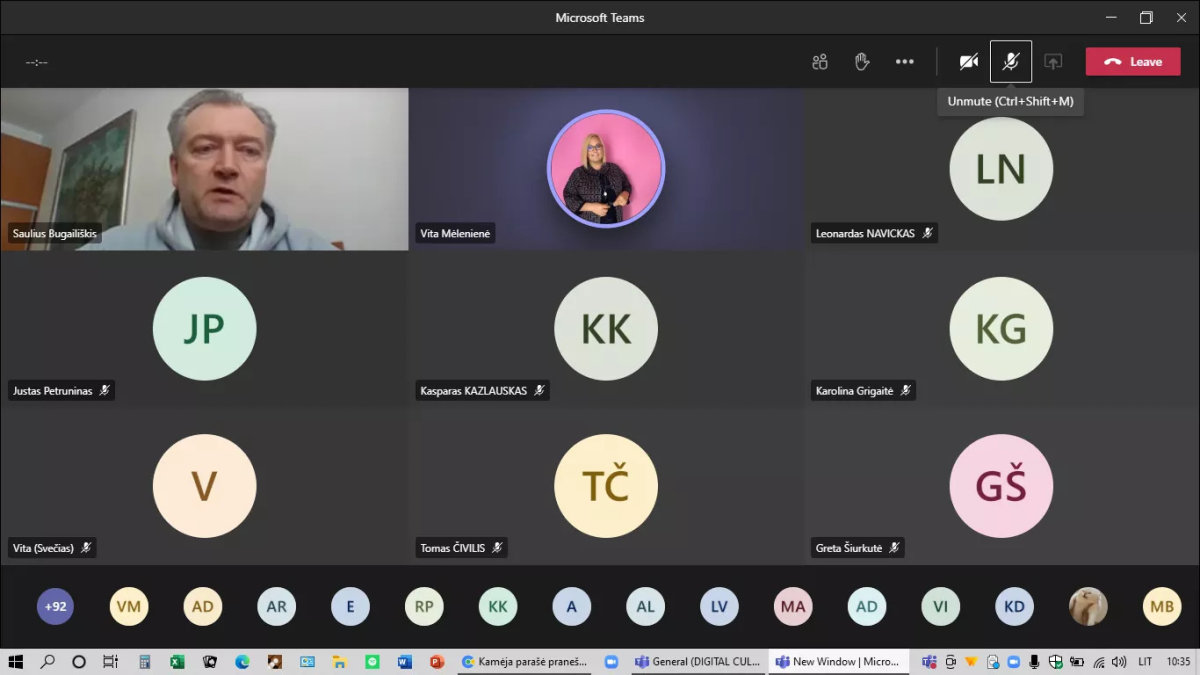The height and width of the screenshot is (675, 1200).
Task: Switch to New Window Teams taskbar item
Action: pyautogui.click(x=838, y=662)
